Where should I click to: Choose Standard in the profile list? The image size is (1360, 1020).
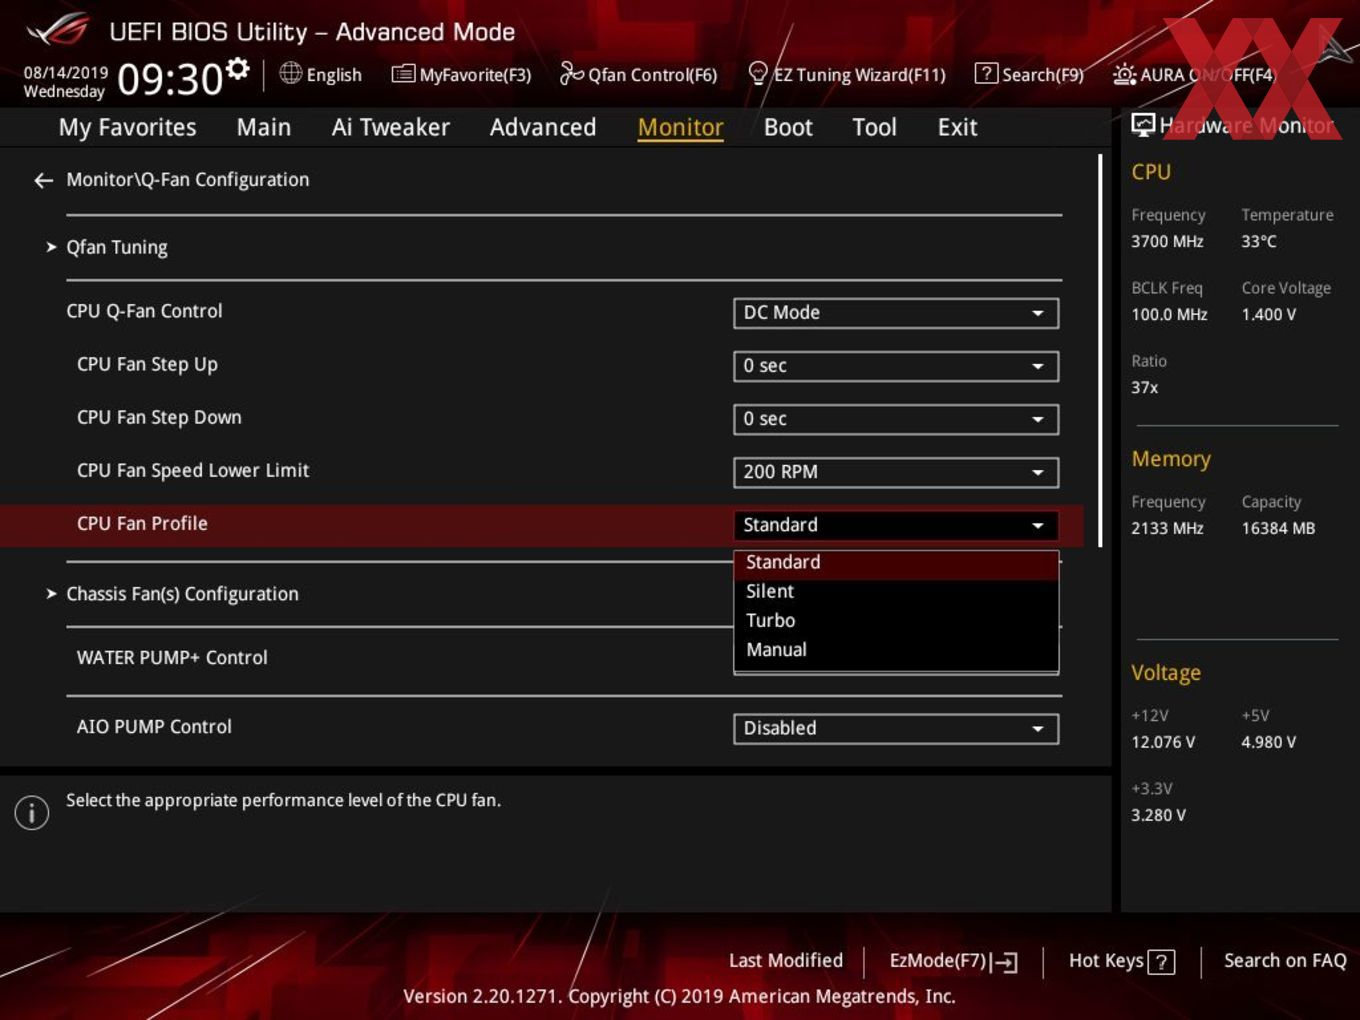click(896, 563)
